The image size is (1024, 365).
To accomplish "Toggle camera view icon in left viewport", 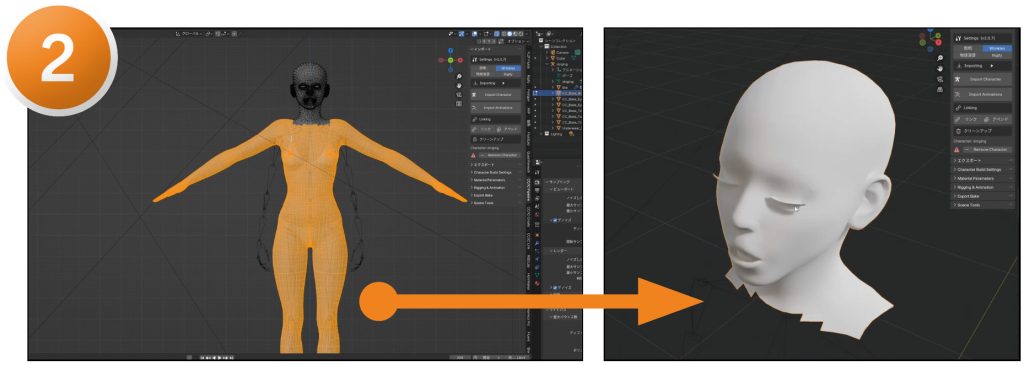I will [x=459, y=95].
